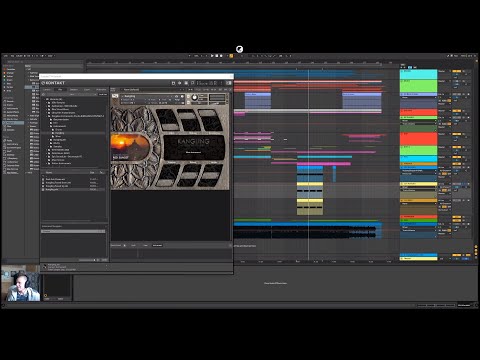This screenshot has width=480, height=360.
Task: Select the first instrument file in Kontakt file list
Action: tap(74, 179)
